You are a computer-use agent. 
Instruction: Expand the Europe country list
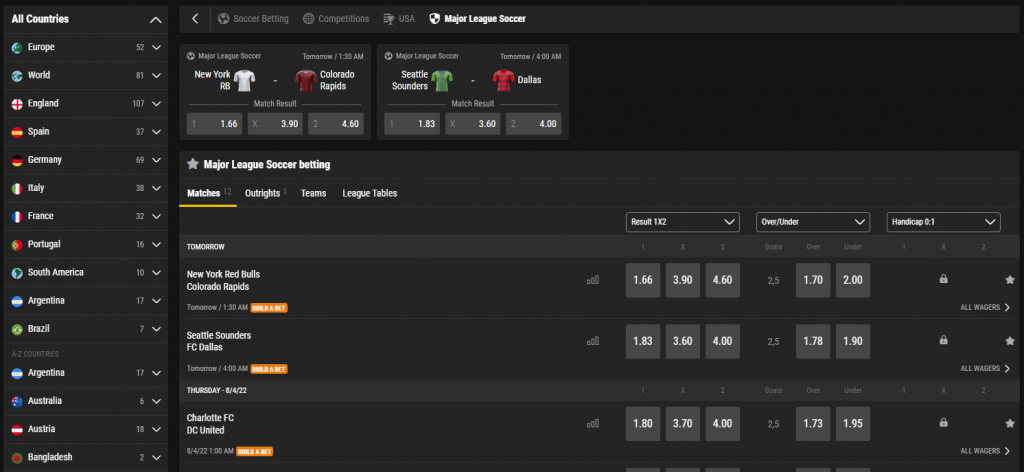pos(156,48)
